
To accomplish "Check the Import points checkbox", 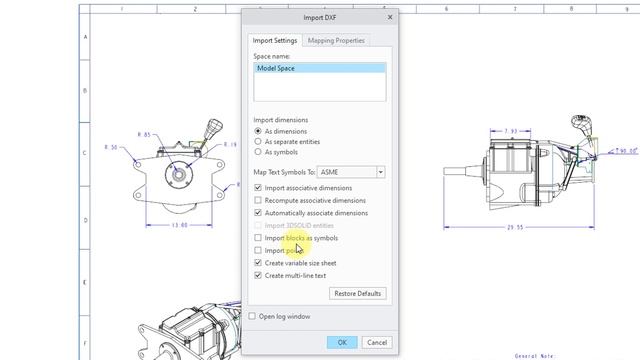I will point(258,250).
